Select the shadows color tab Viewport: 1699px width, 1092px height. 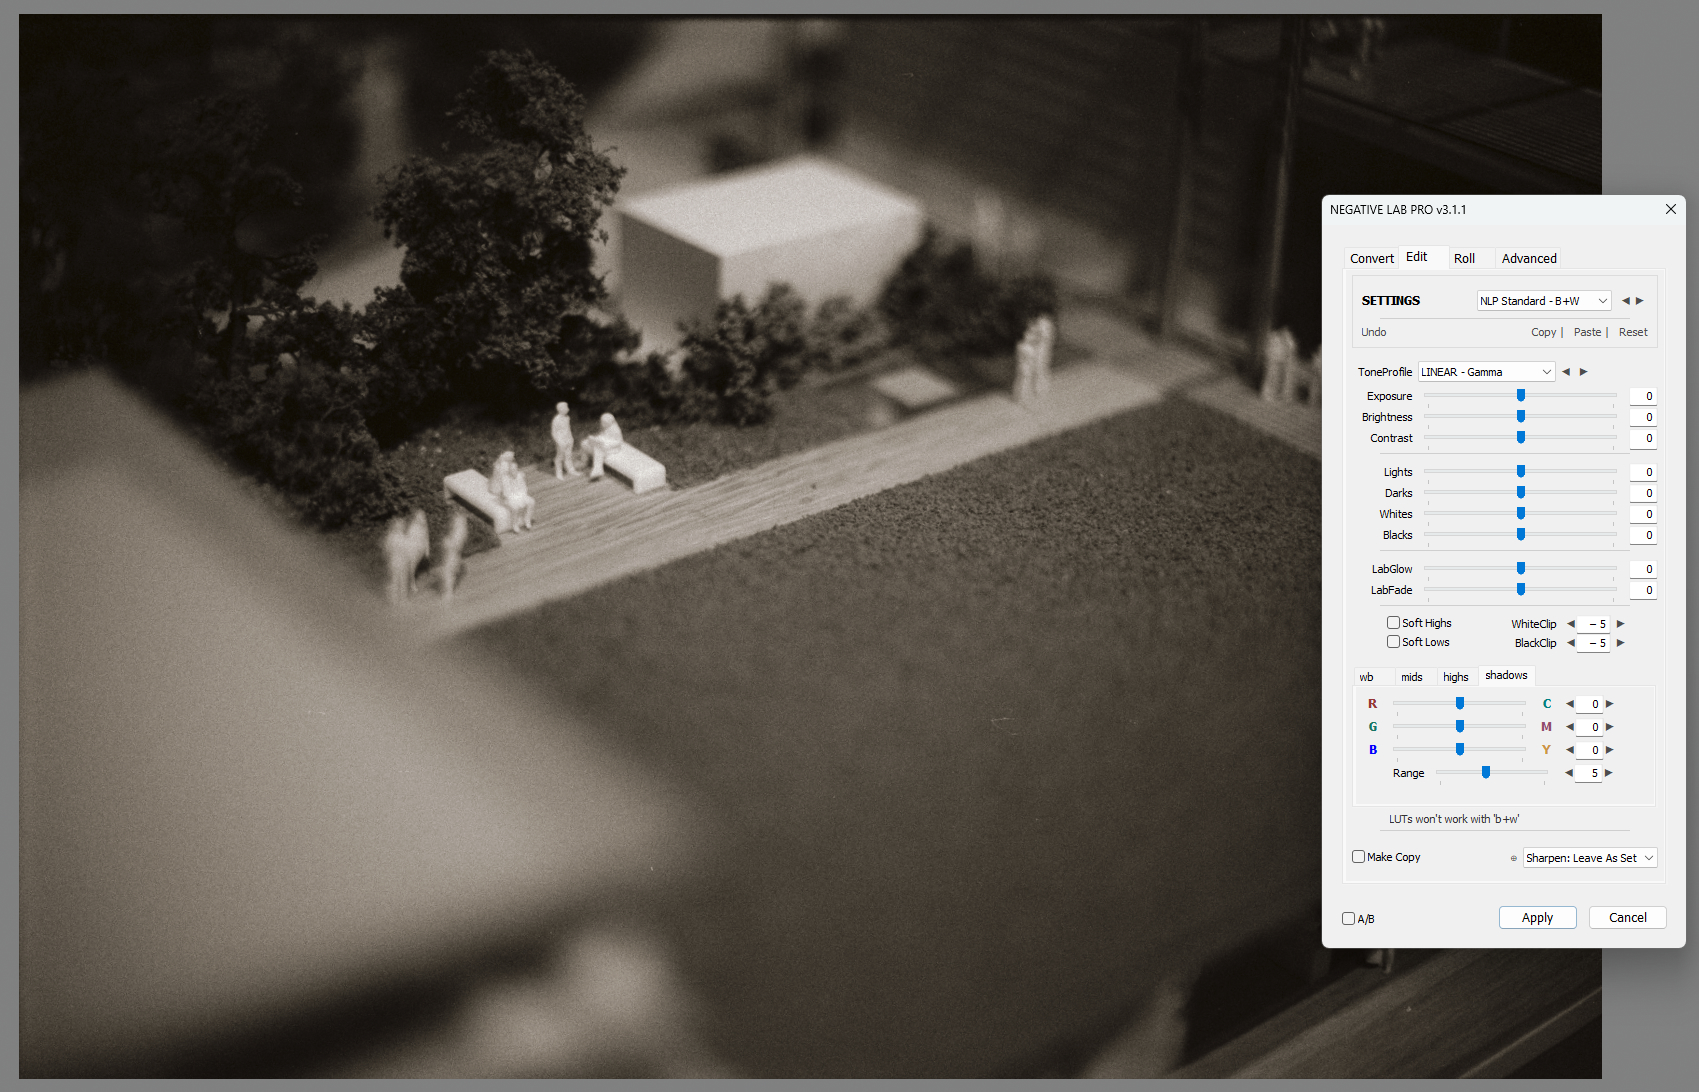coord(1506,676)
